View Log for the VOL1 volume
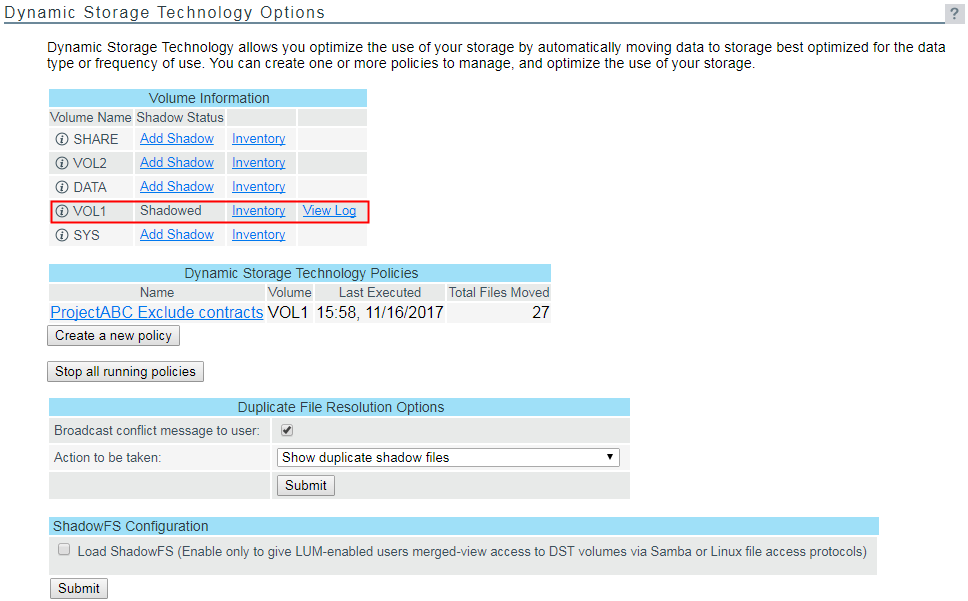 329,211
